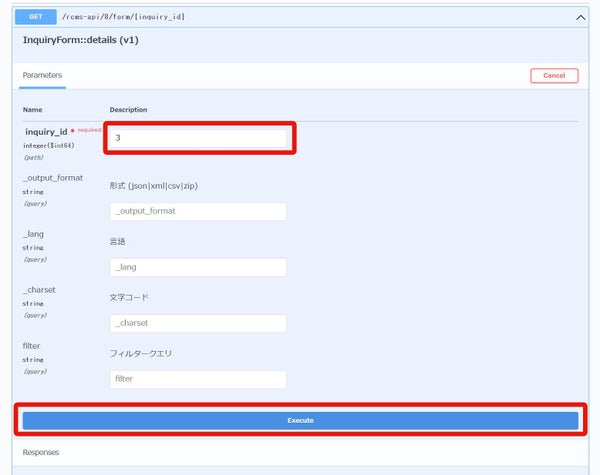Click the Name column header

tap(33, 109)
